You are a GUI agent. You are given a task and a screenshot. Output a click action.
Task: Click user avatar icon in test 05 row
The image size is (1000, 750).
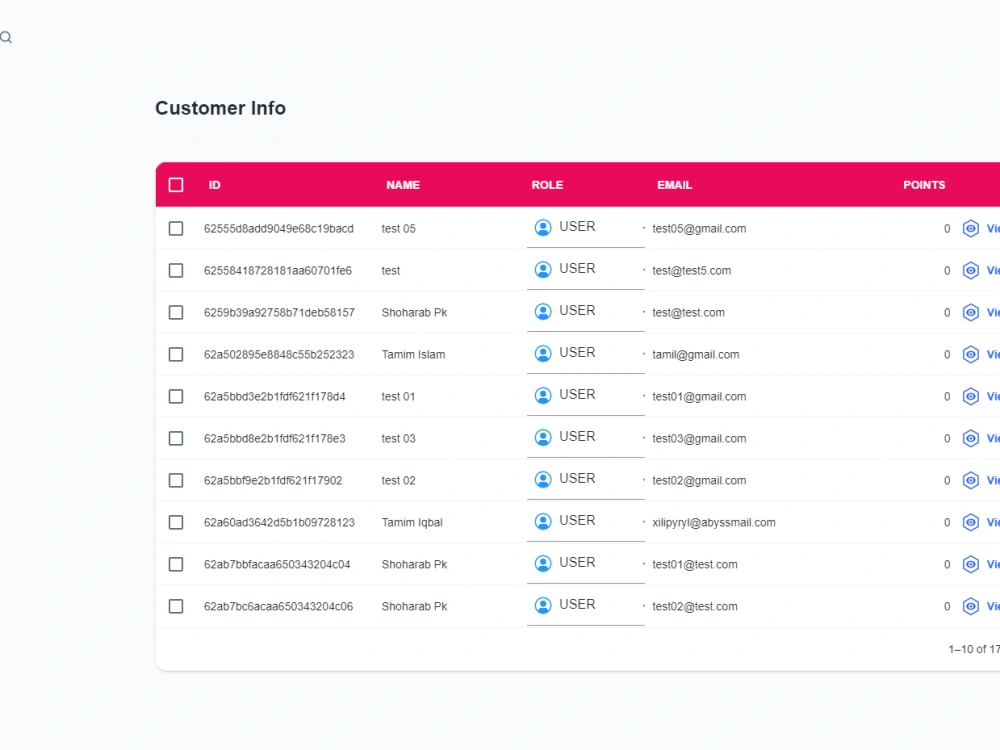click(x=543, y=228)
